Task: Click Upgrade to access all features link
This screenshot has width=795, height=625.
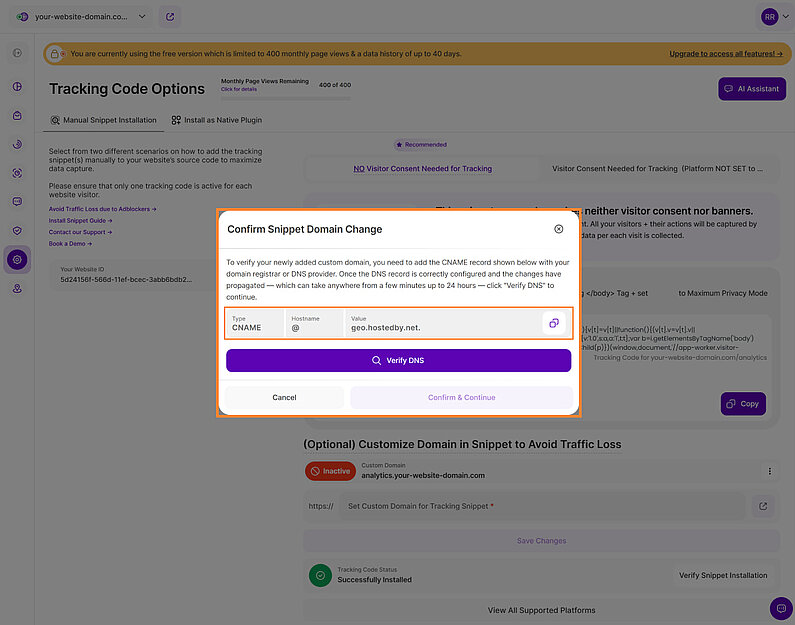Action: (x=724, y=54)
